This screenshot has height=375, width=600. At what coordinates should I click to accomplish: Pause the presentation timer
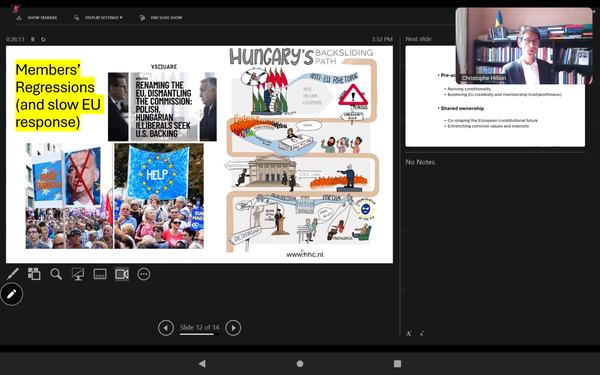[33, 39]
